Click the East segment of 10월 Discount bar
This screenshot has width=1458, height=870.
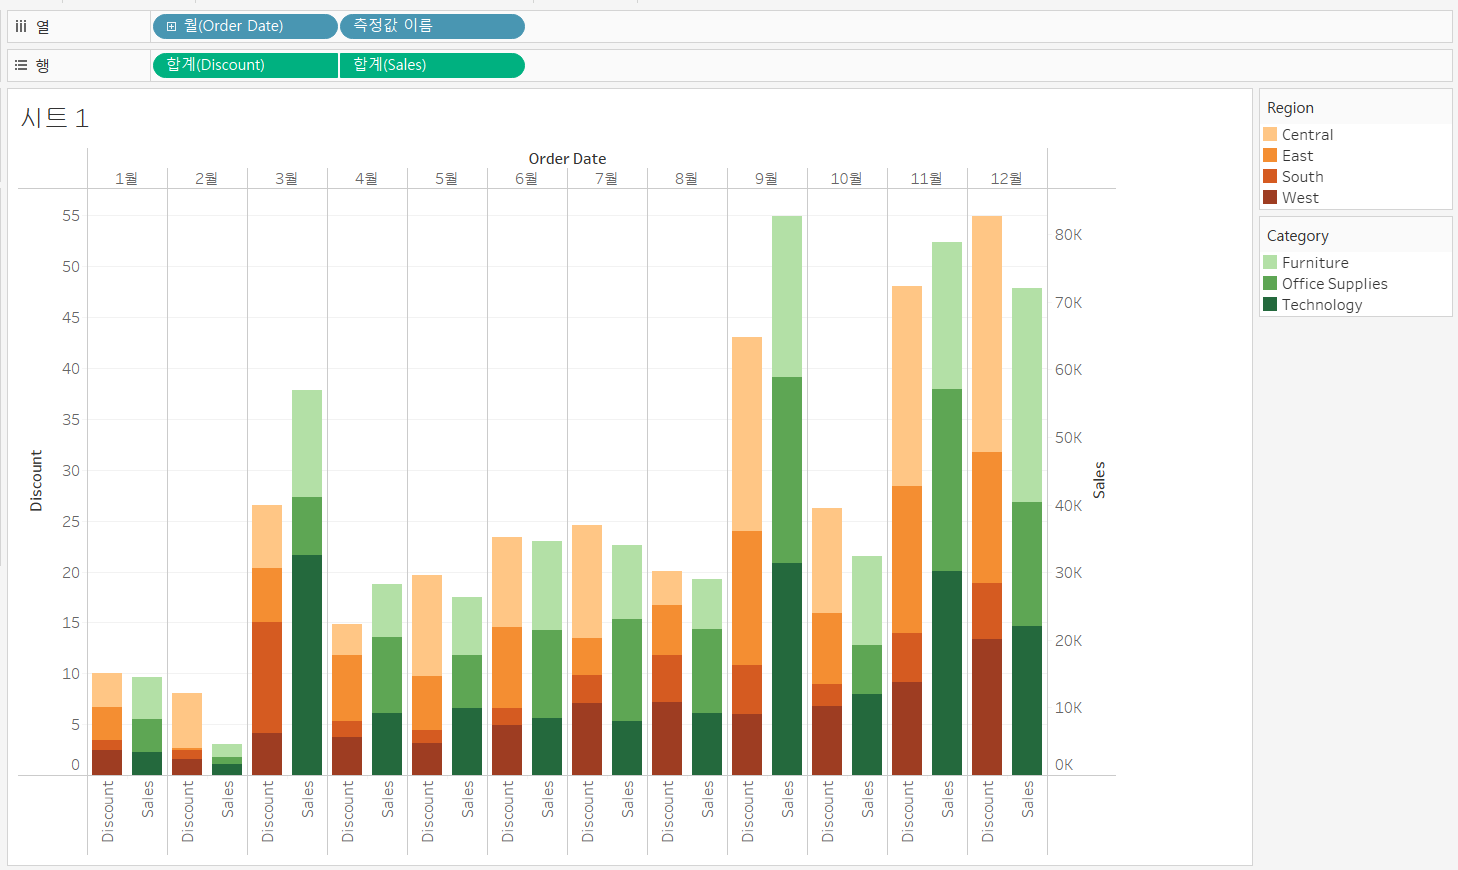tap(827, 648)
